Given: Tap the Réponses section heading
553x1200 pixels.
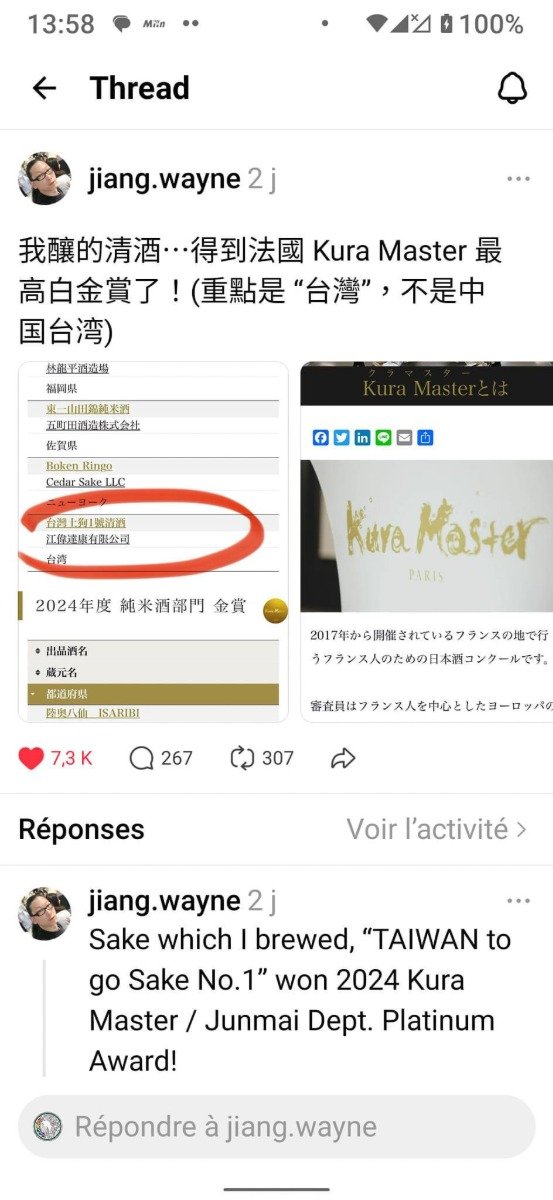Looking at the screenshot, I should click(x=81, y=829).
